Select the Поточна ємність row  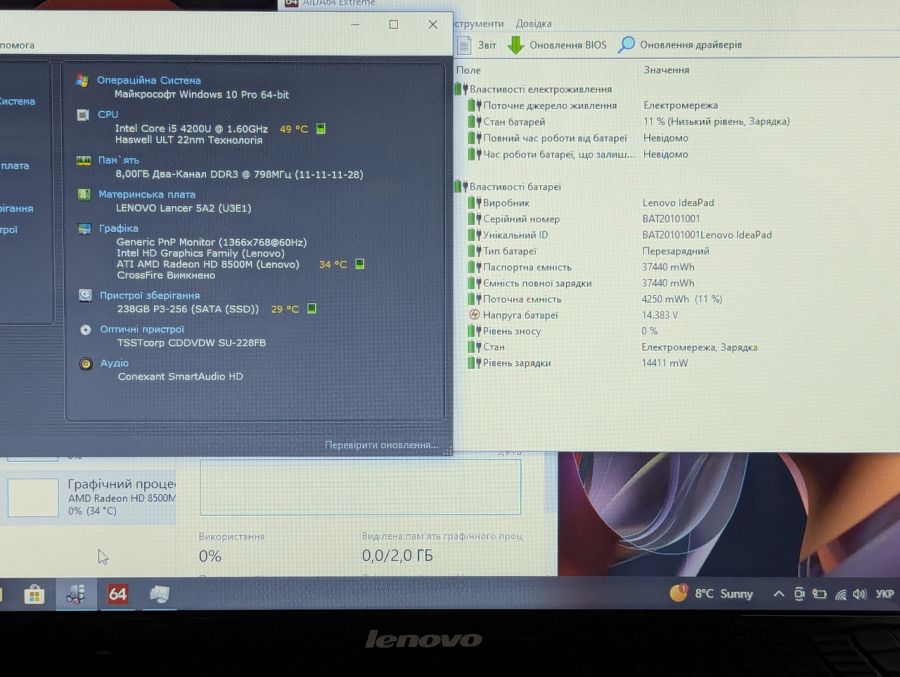(595, 299)
